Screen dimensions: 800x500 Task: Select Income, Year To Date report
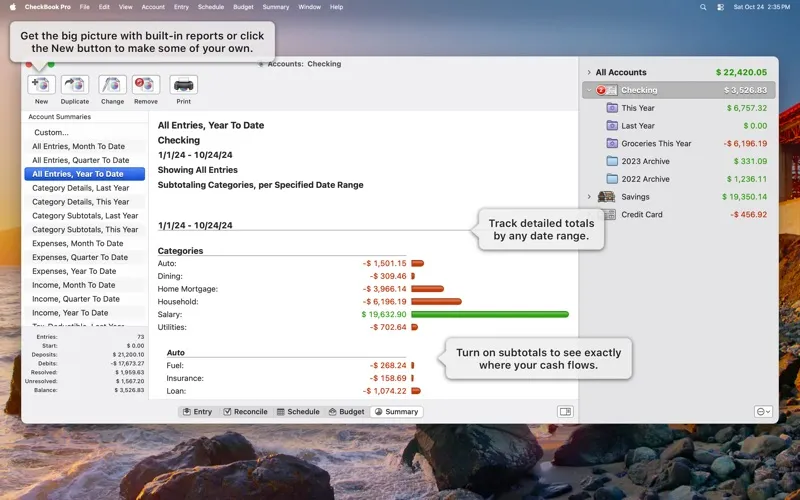(x=85, y=313)
